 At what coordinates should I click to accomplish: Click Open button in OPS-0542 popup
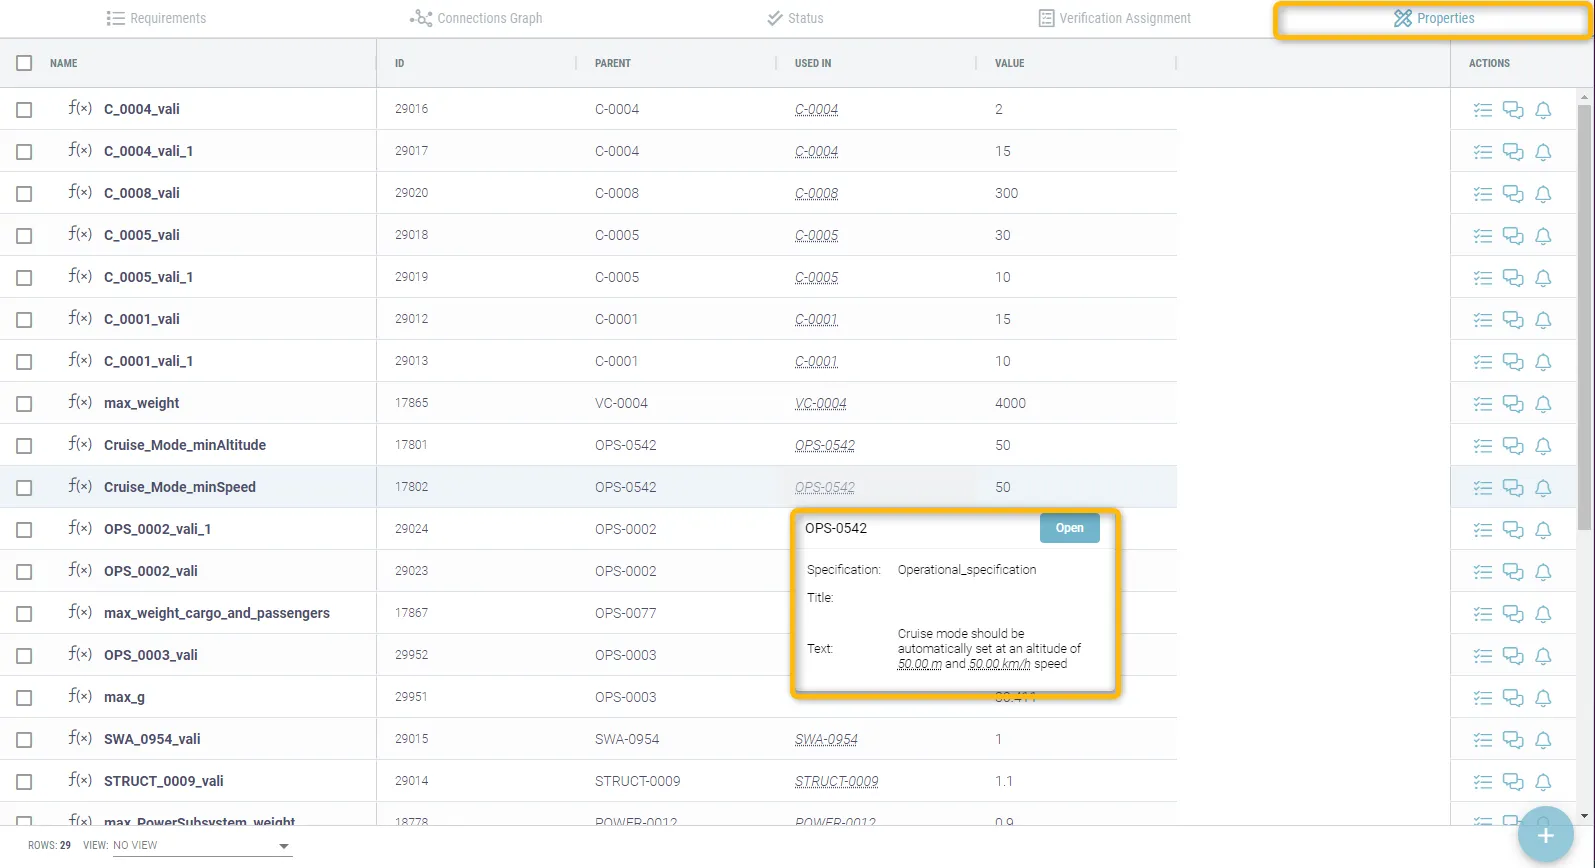click(1069, 528)
